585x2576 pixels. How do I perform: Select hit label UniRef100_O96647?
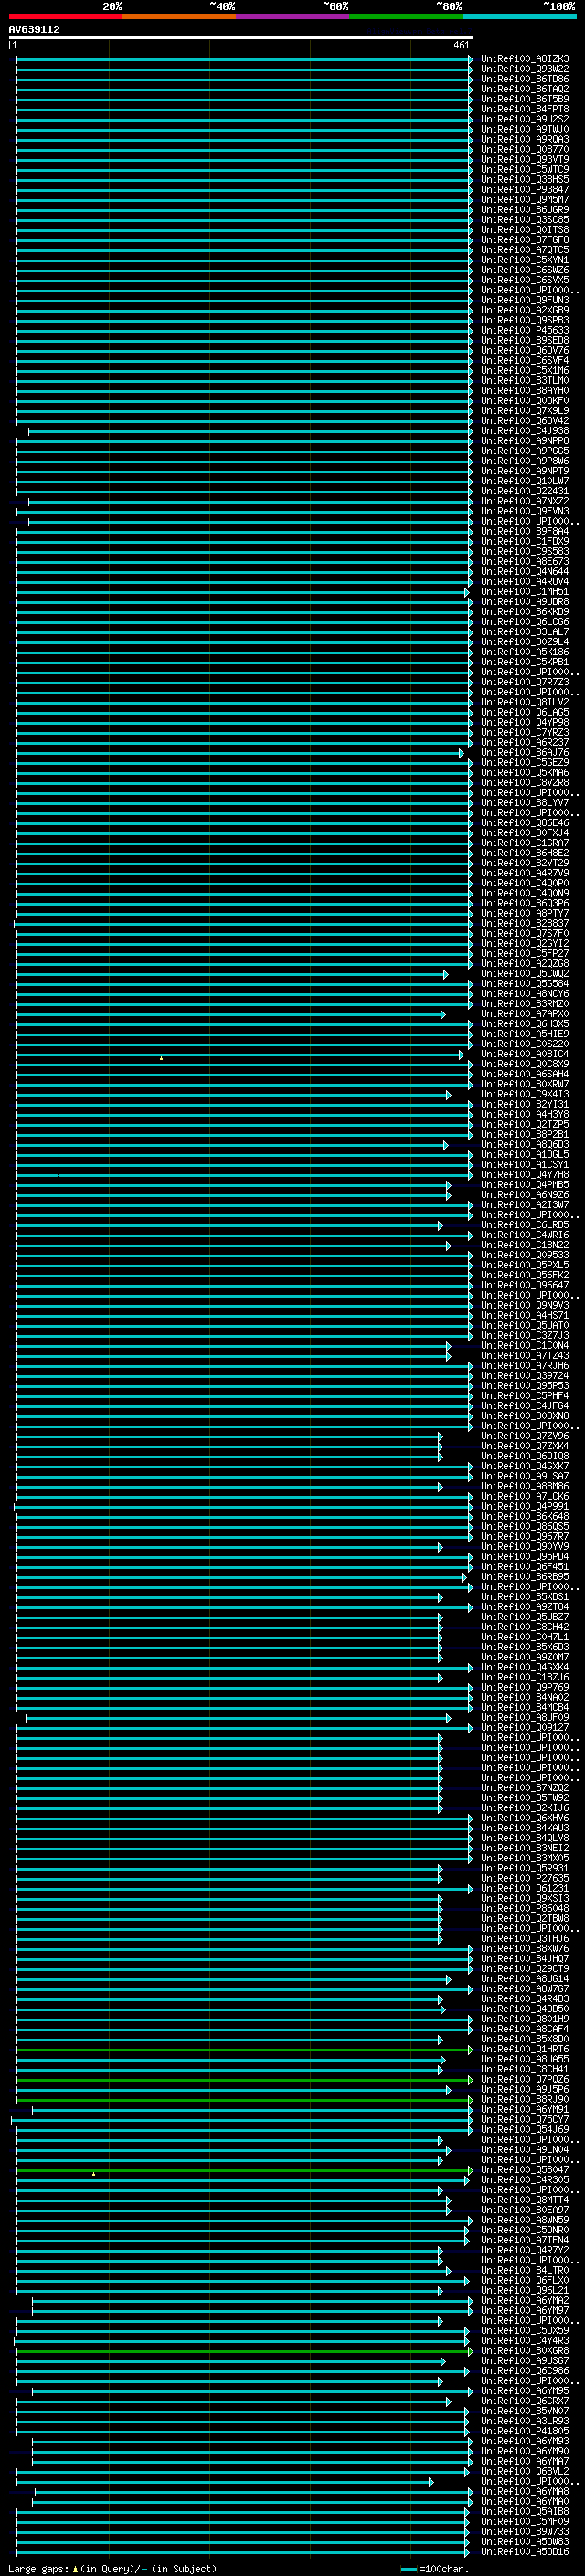coord(525,1285)
